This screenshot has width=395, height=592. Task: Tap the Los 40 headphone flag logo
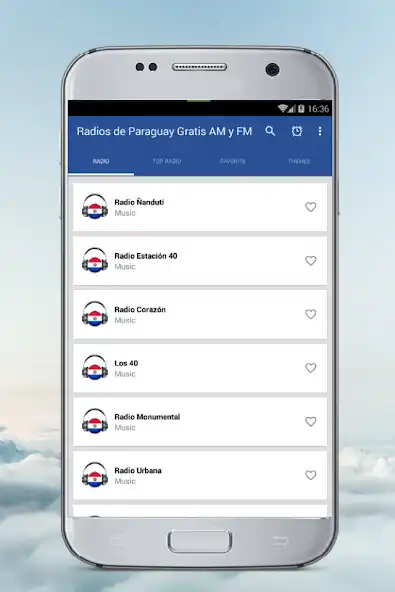click(x=95, y=367)
